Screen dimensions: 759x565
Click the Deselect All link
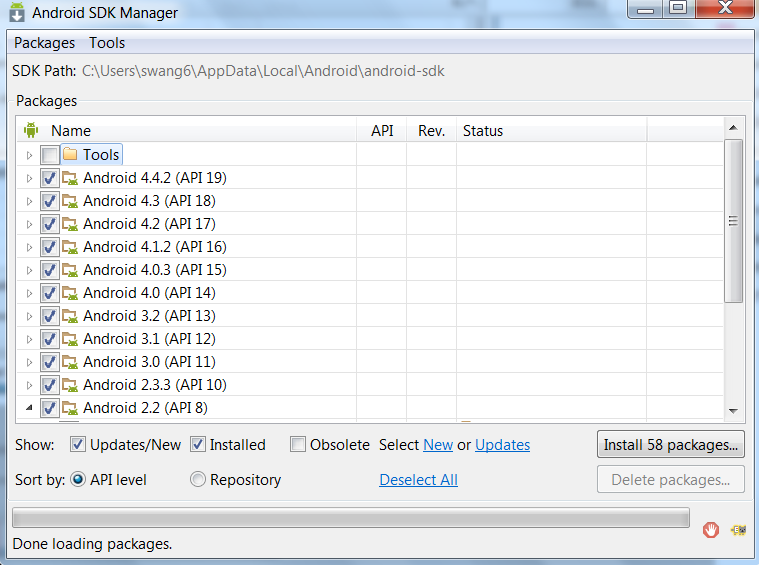click(419, 479)
